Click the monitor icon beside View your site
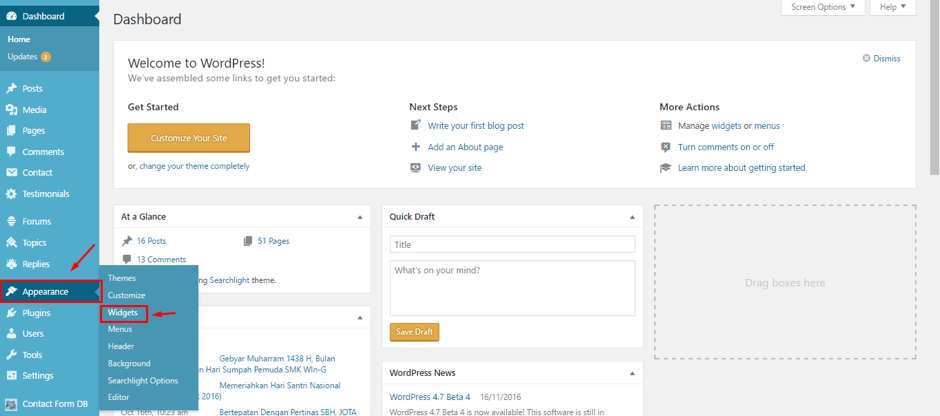Screen dimensions: 940x416 tap(415, 168)
